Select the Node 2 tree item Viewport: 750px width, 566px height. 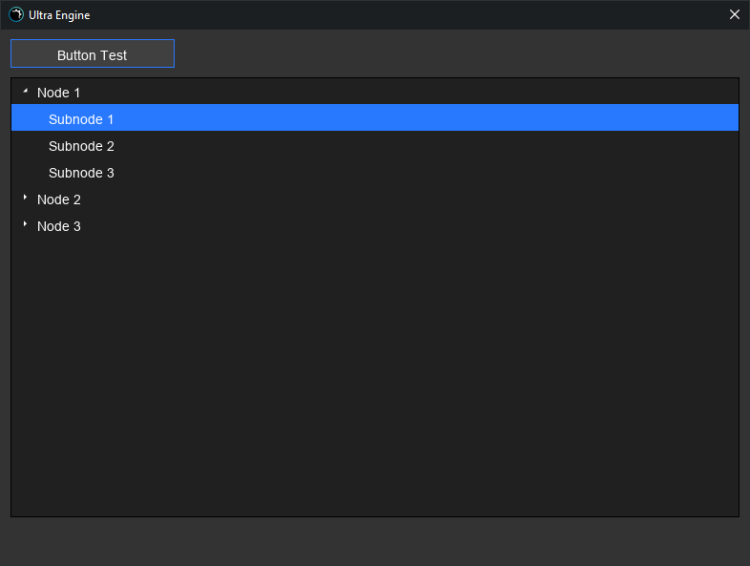(x=58, y=200)
